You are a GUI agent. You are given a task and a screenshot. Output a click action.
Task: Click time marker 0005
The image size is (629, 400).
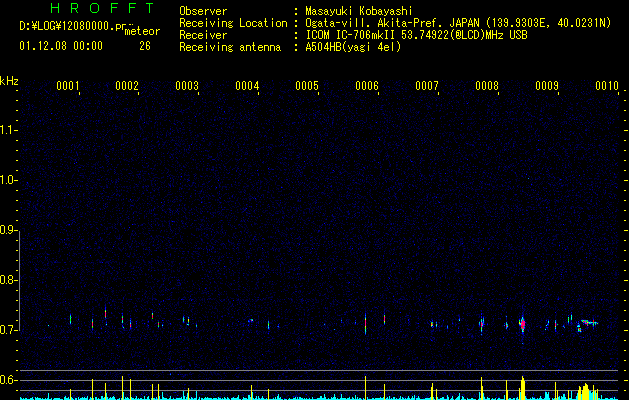[x=307, y=86]
